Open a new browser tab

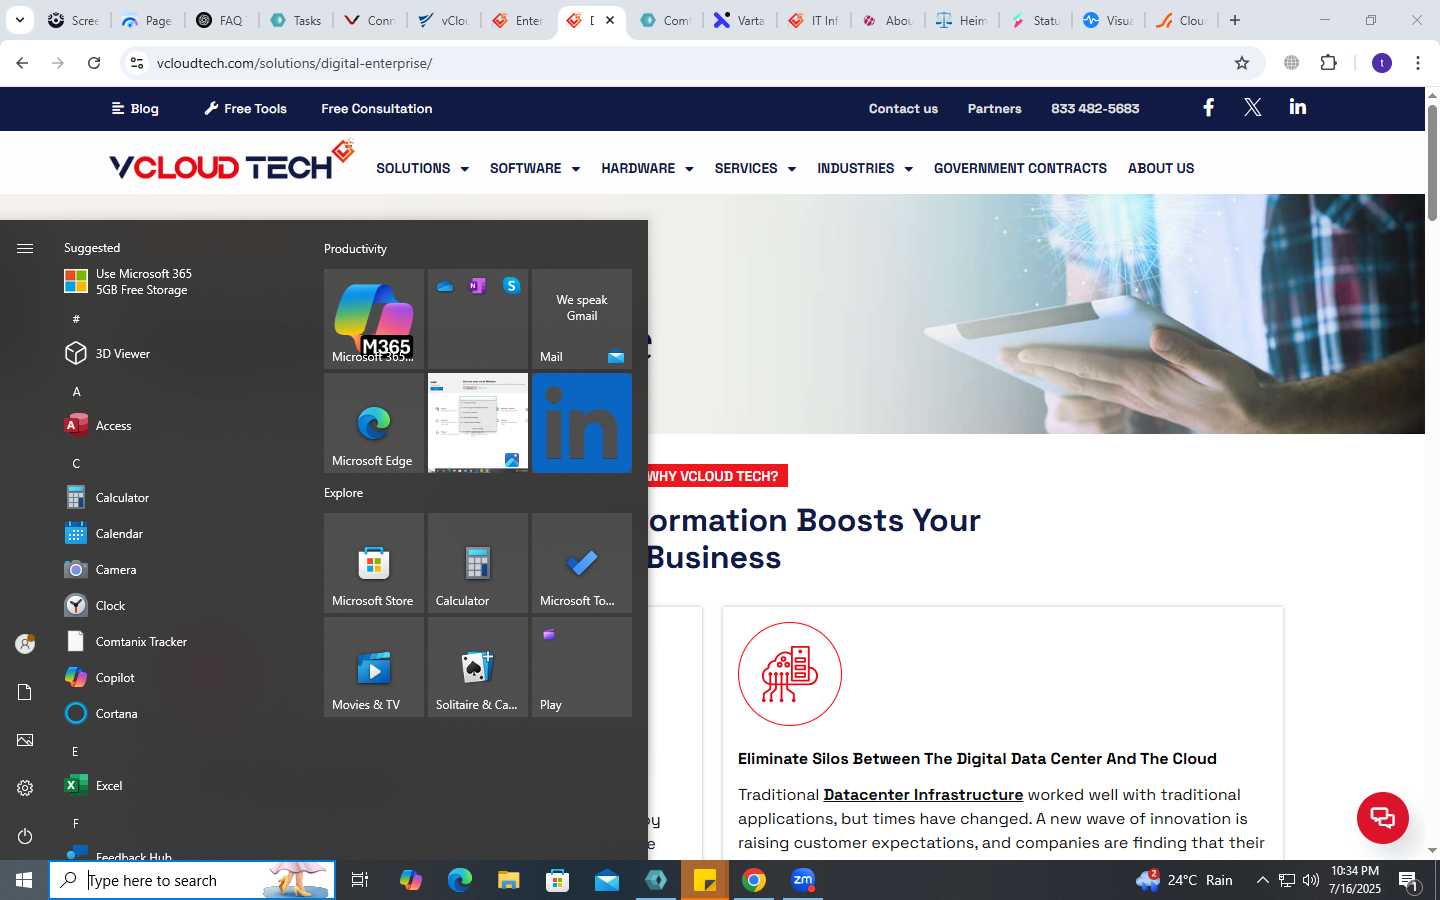1235,20
